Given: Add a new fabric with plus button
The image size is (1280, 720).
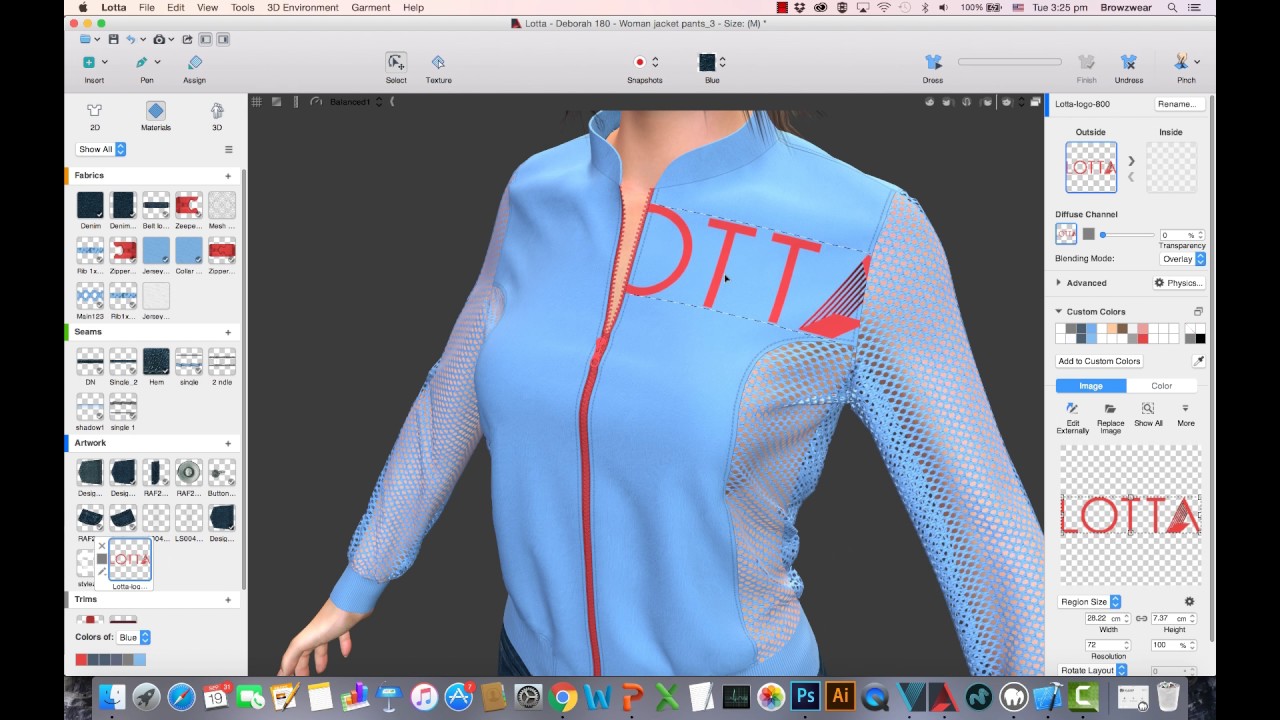Looking at the screenshot, I should (228, 175).
